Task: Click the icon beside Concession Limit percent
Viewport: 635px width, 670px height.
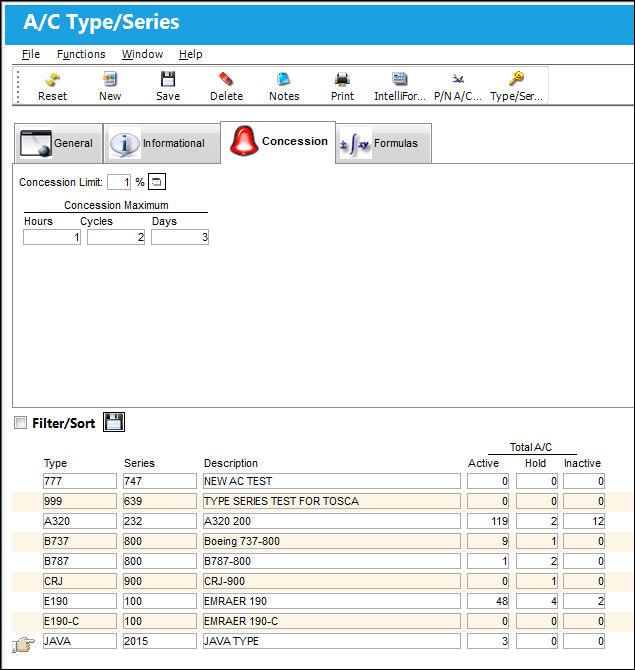Action: 157,182
